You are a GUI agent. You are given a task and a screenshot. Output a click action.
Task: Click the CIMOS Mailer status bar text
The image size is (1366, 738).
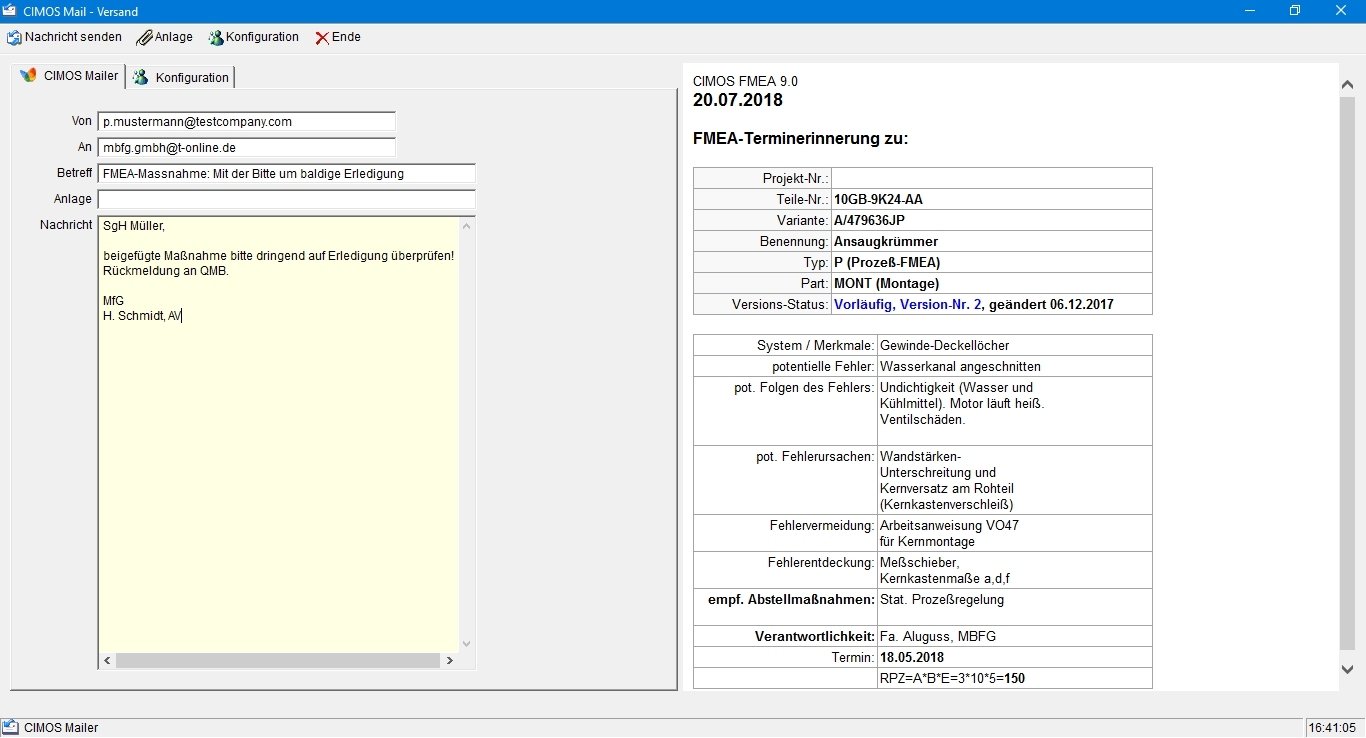61,727
